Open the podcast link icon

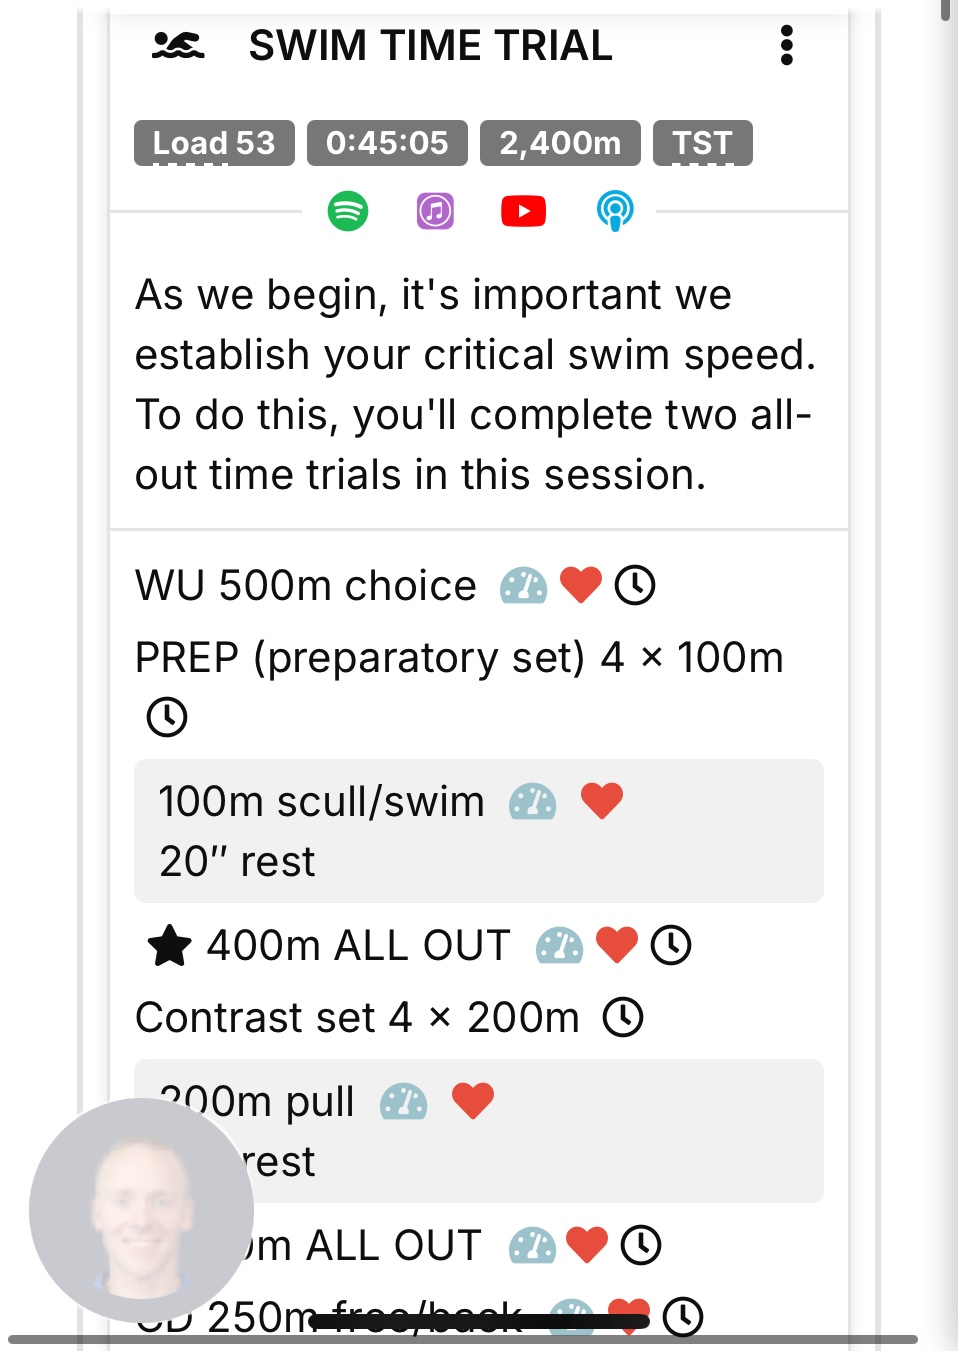(x=615, y=211)
